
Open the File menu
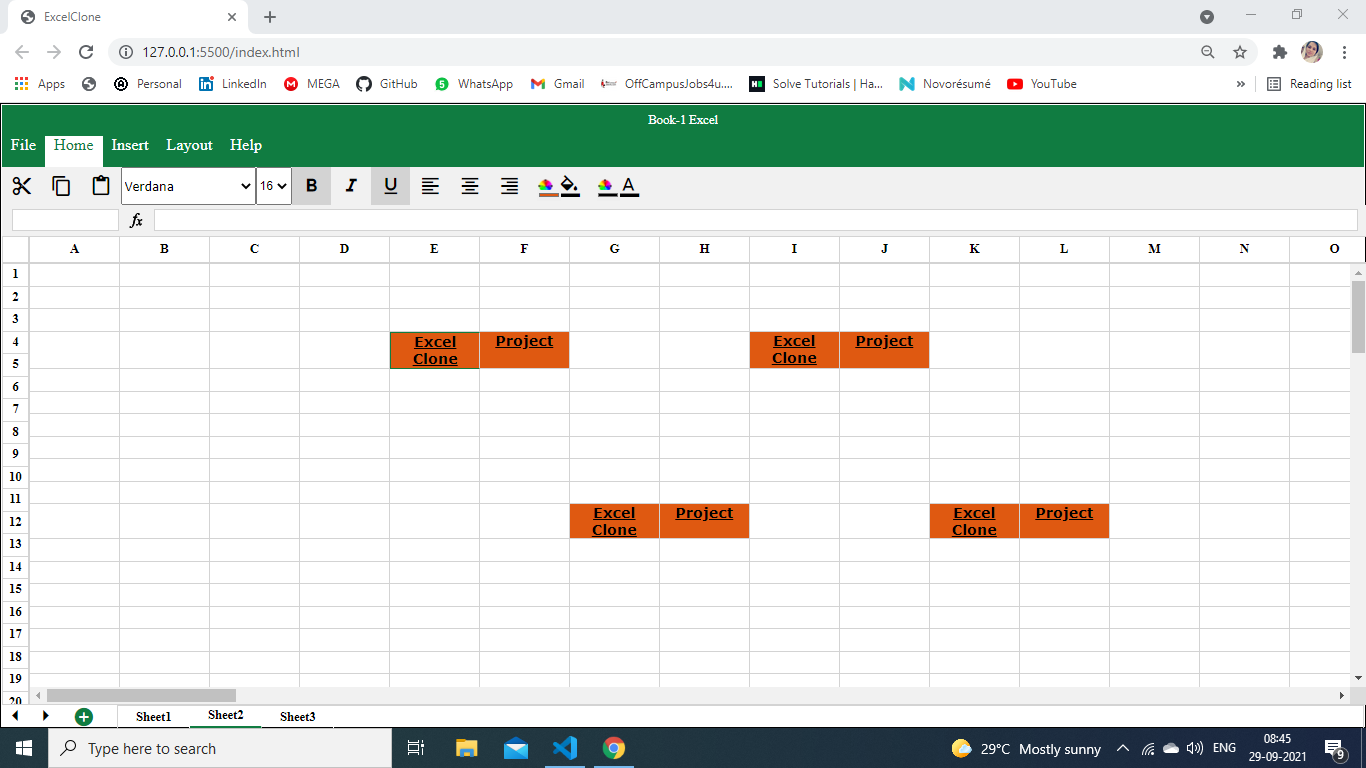coord(23,145)
